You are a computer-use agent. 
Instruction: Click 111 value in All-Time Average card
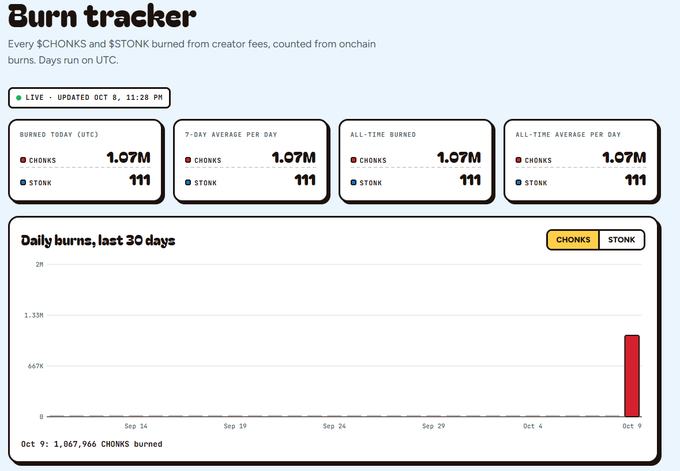[635, 180]
